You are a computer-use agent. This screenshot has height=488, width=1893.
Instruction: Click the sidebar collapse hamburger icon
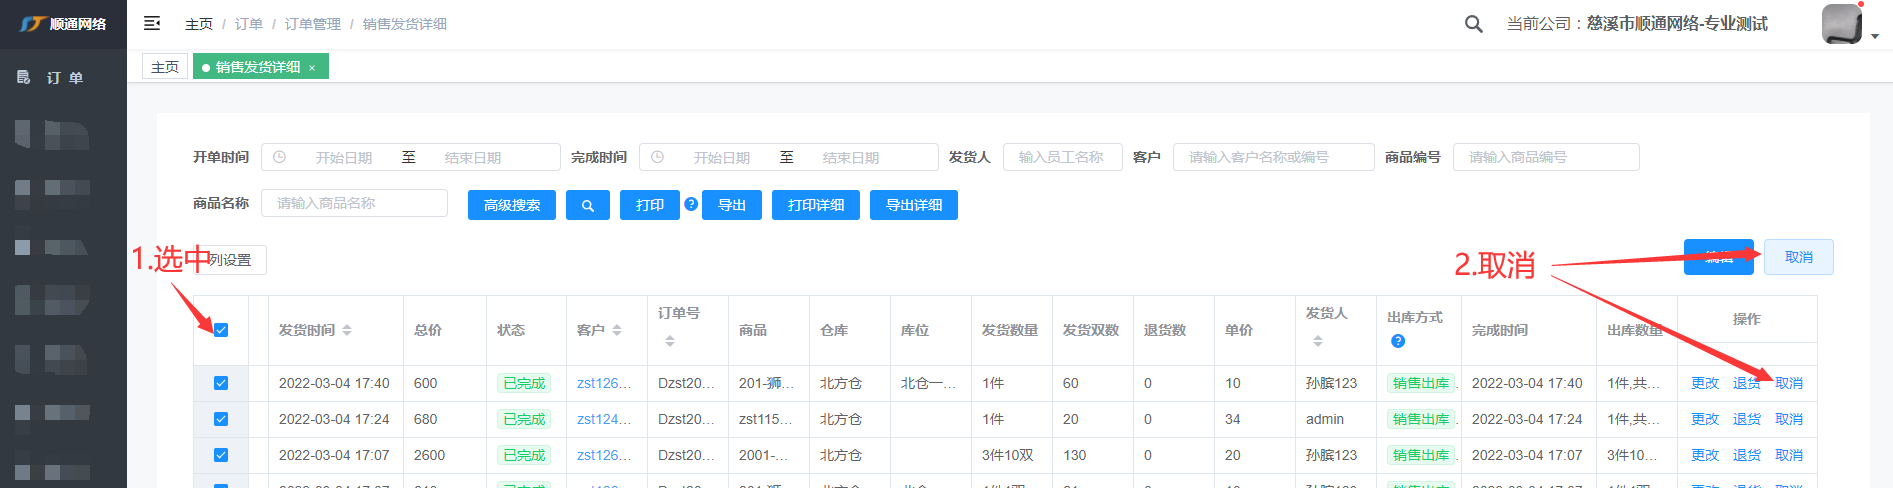152,23
